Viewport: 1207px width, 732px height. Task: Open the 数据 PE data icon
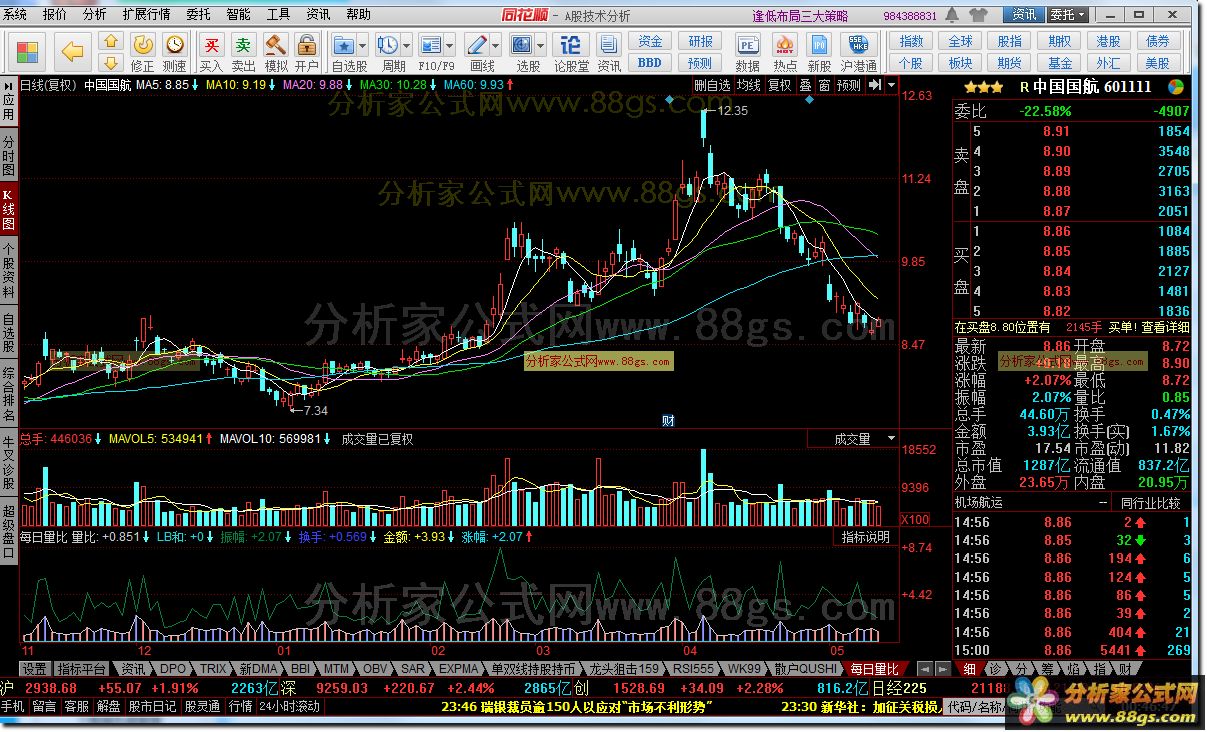click(x=747, y=52)
